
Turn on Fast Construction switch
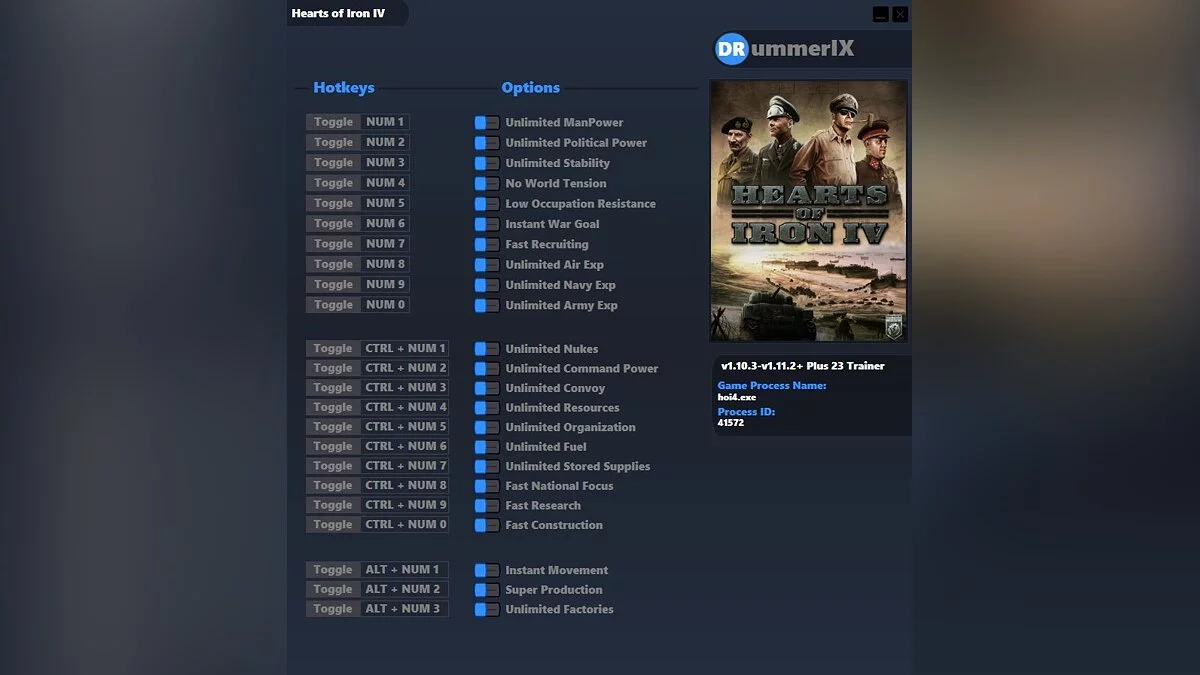click(487, 525)
